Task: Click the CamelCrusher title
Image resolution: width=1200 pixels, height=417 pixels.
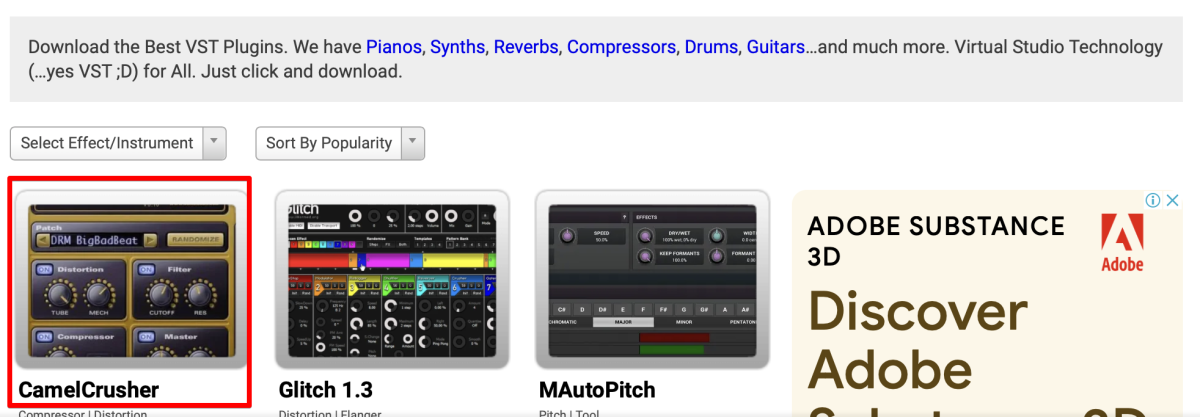Action: 89,389
